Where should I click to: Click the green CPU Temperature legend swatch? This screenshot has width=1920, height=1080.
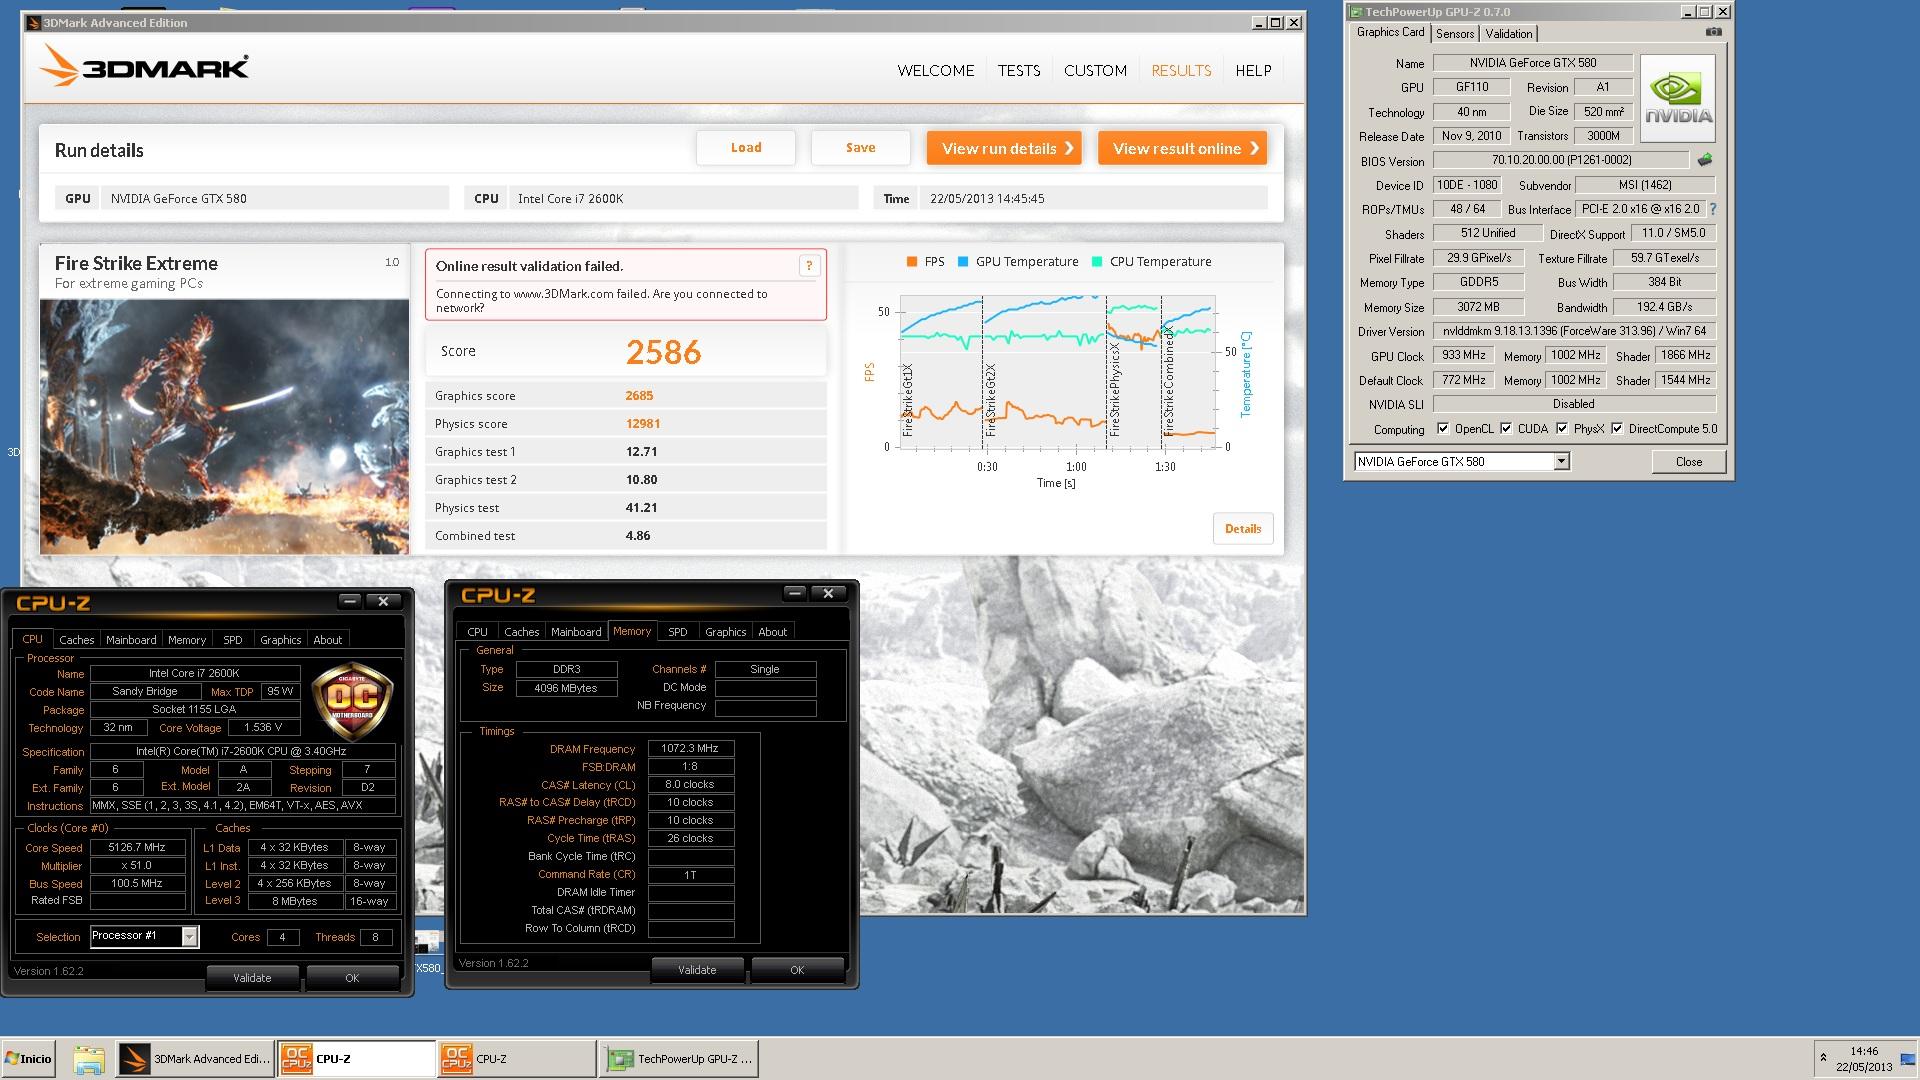[x=1097, y=261]
